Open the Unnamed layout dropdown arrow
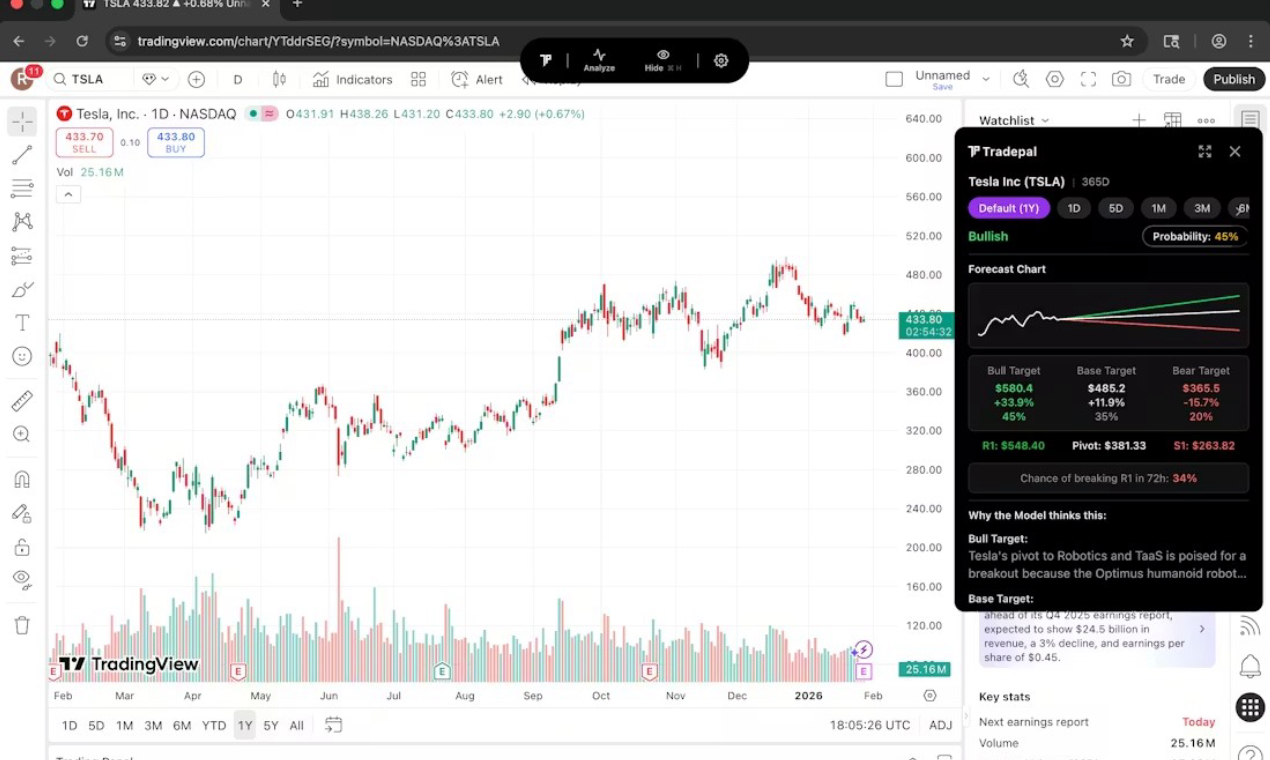1270x760 pixels. coord(986,79)
